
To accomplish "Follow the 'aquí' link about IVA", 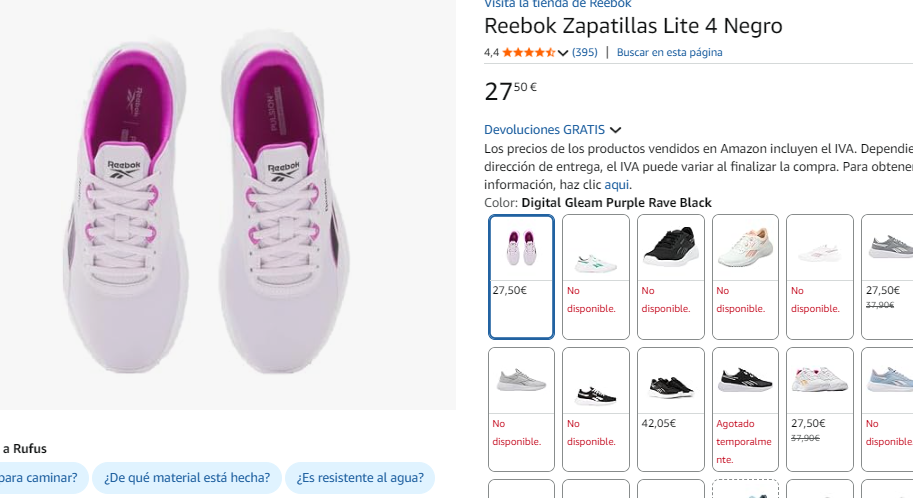I will tap(617, 185).
